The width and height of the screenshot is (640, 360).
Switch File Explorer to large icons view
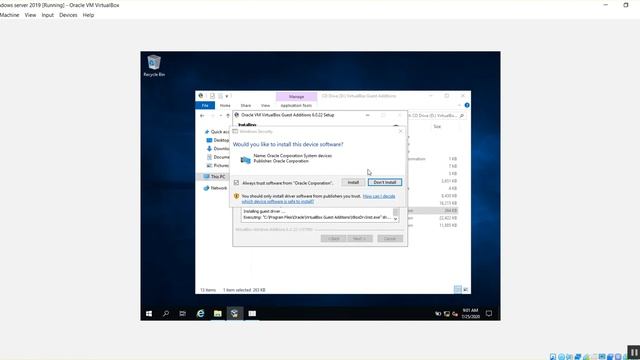(x=465, y=289)
